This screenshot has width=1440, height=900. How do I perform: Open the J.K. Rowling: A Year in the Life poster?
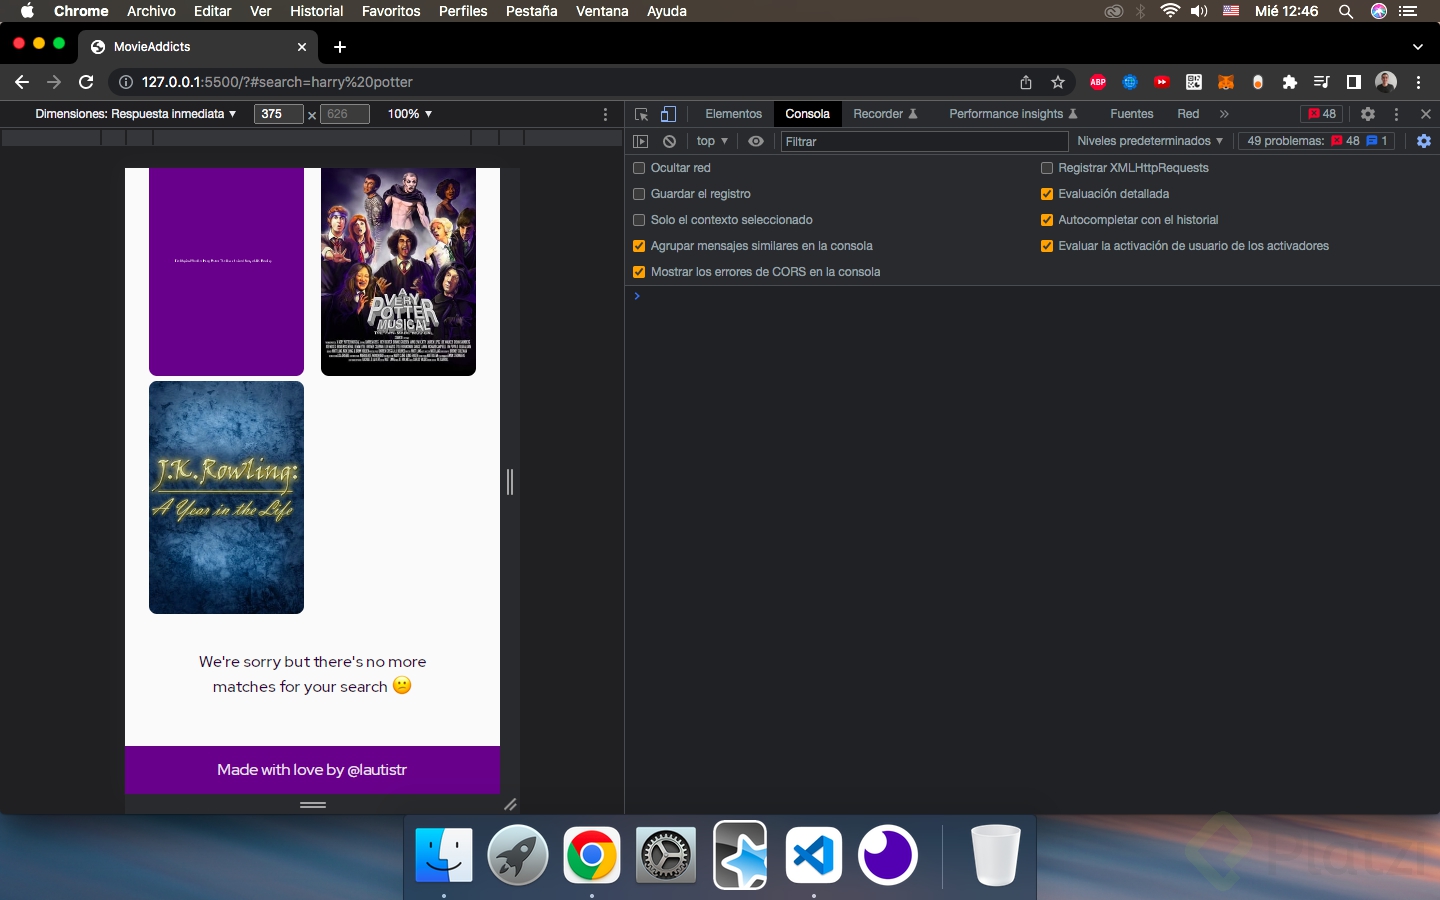[x=226, y=497]
